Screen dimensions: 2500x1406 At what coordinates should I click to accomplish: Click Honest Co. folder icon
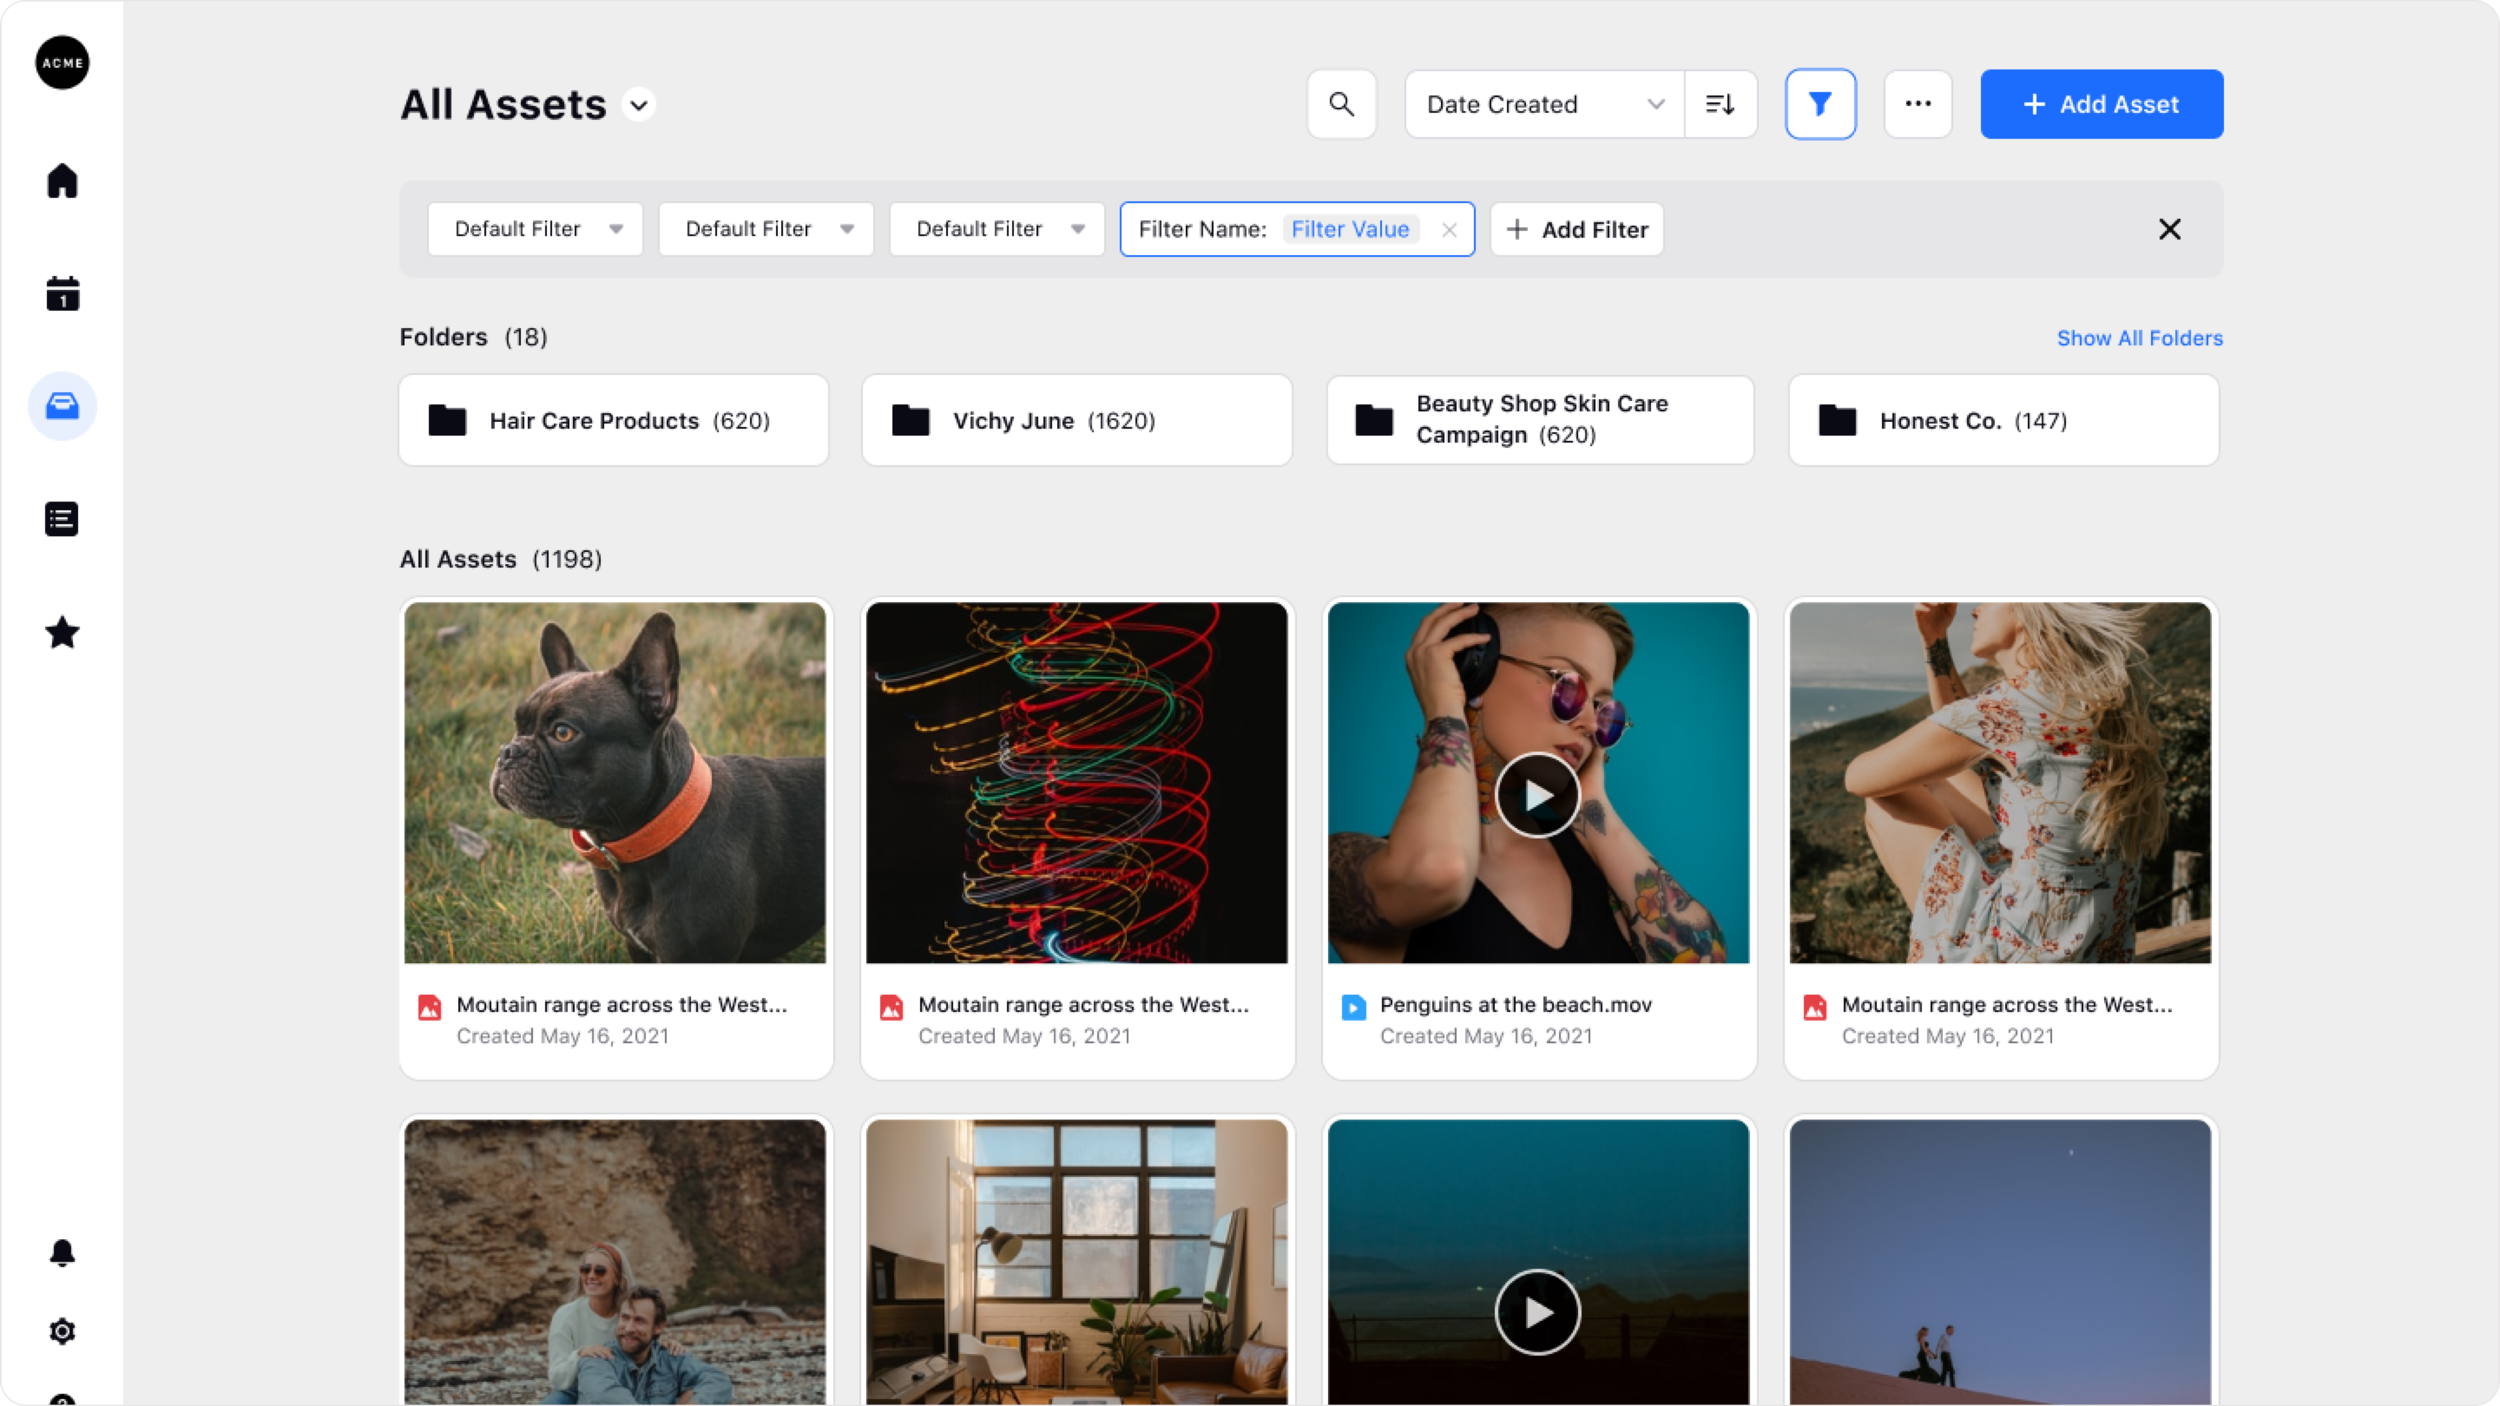click(x=1837, y=420)
